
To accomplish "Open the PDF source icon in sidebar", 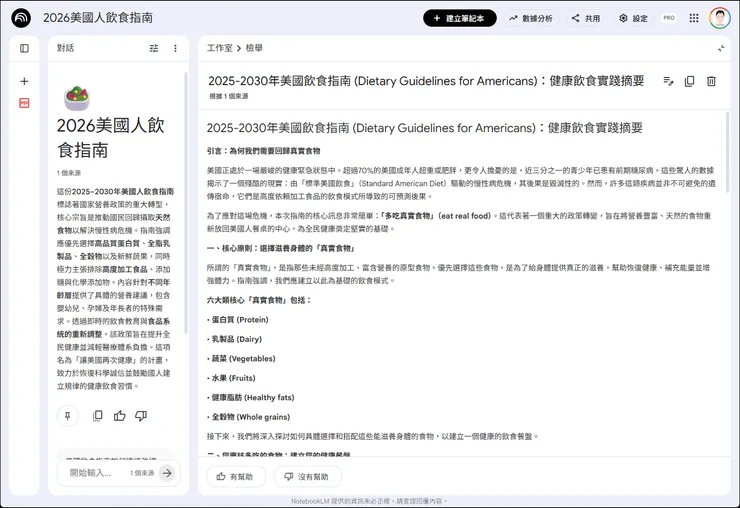I will pos(24,103).
